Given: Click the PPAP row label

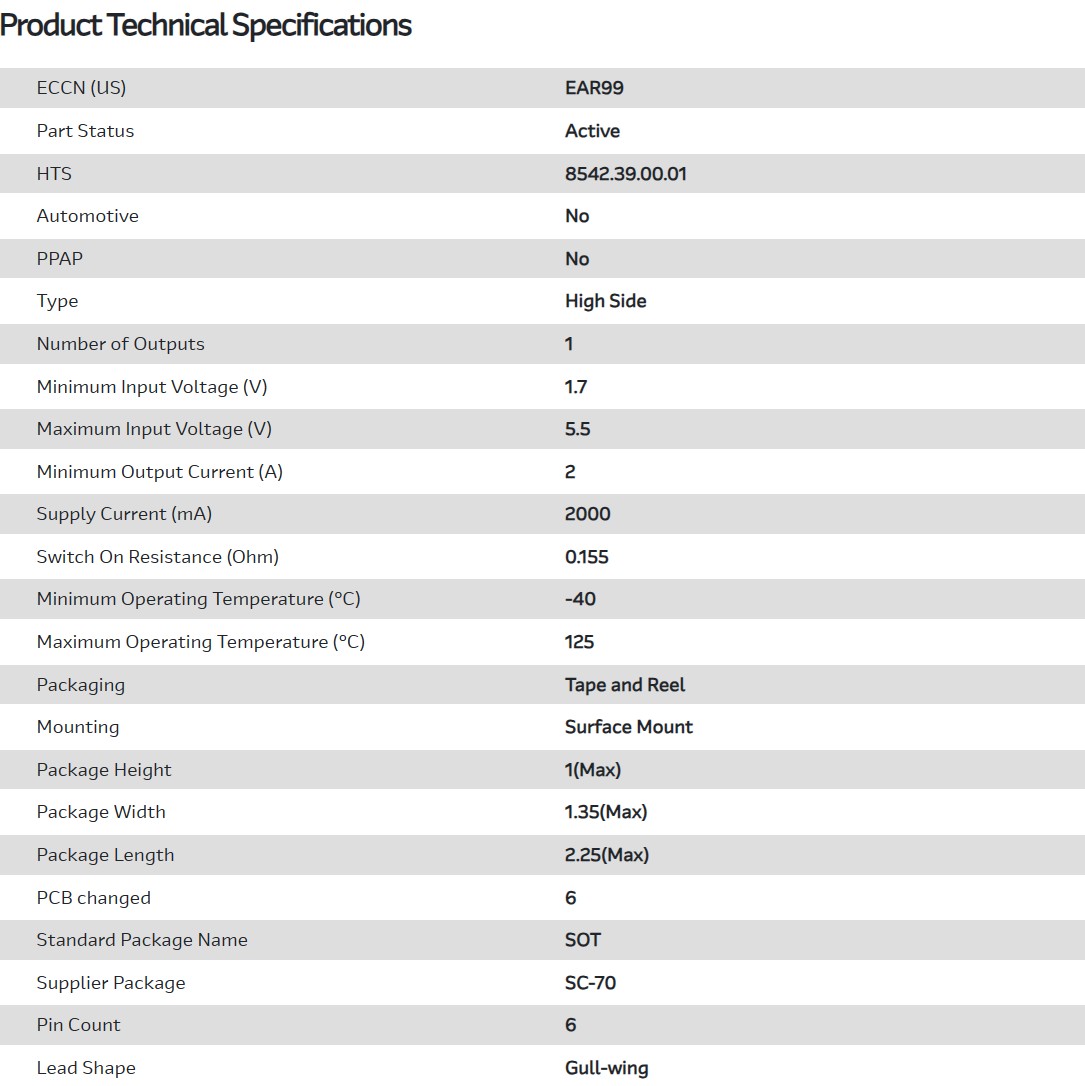Looking at the screenshot, I should pos(60,259).
